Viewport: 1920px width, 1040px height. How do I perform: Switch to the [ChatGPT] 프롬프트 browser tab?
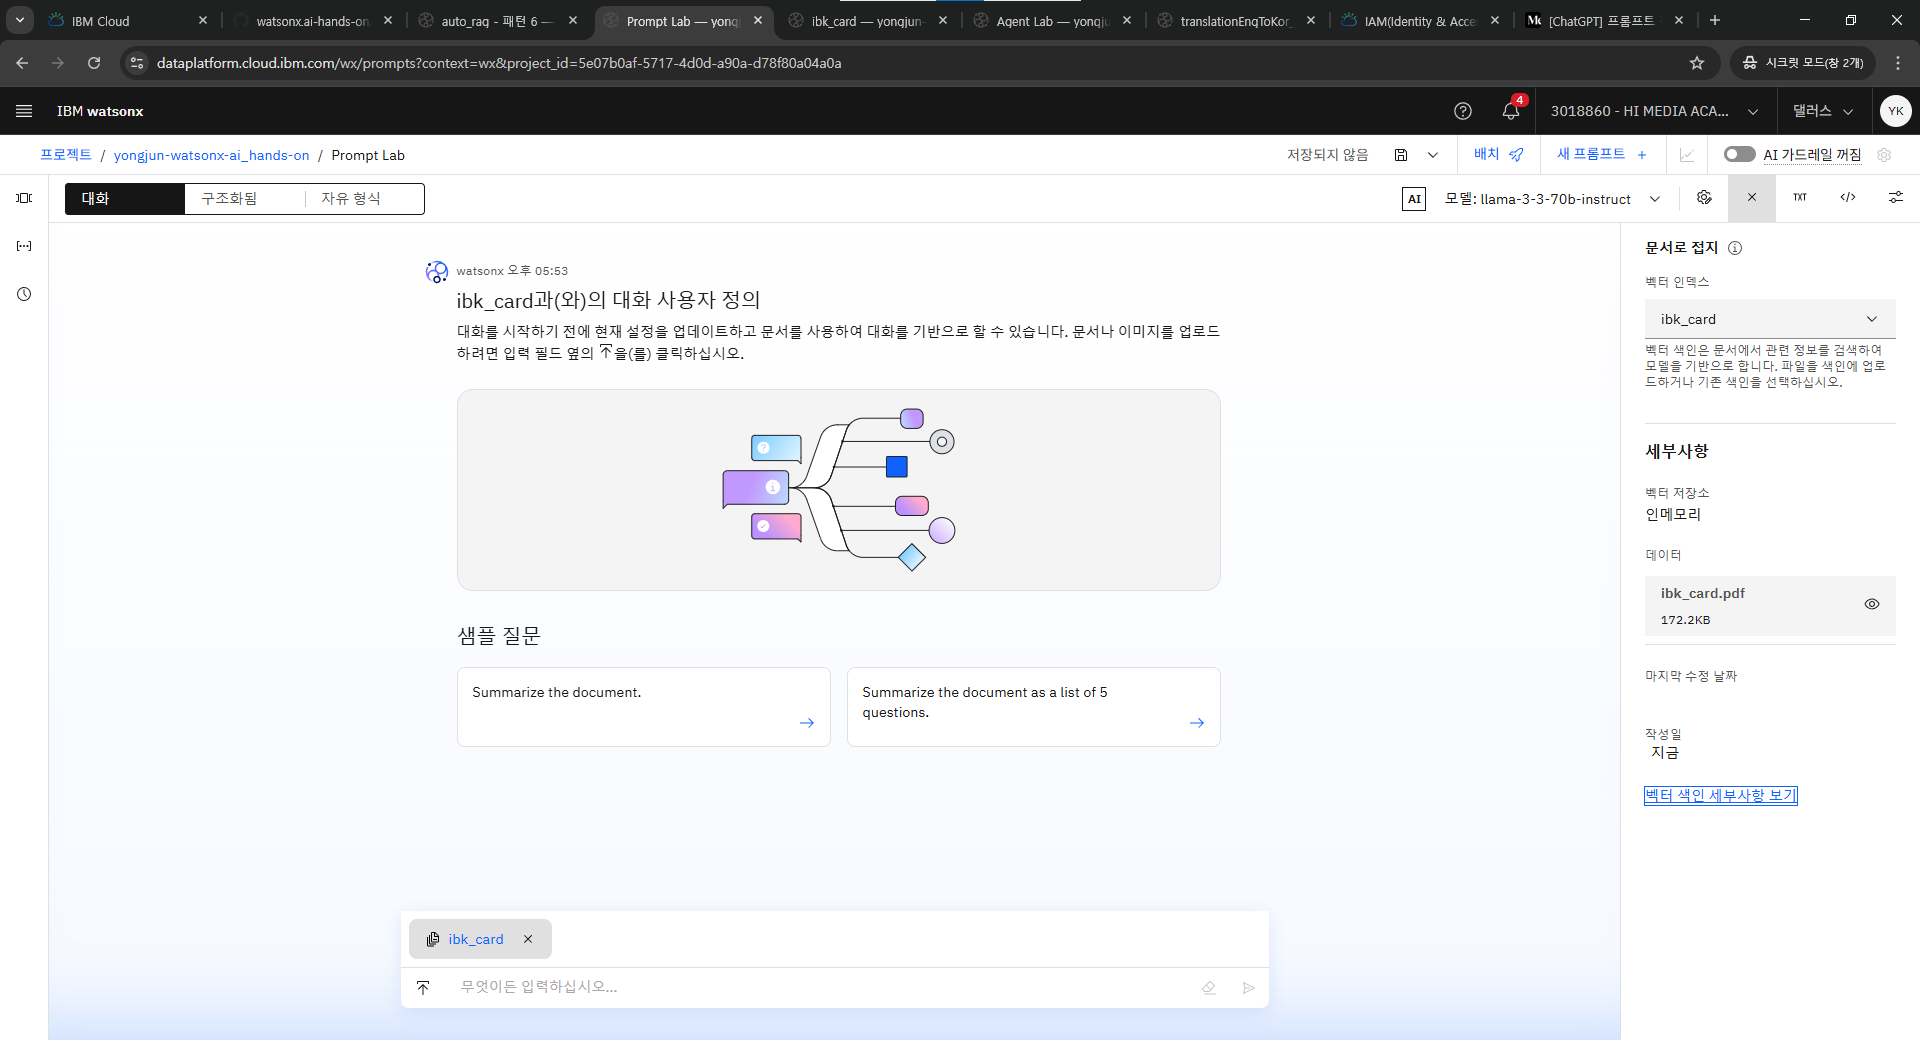coord(1604,21)
